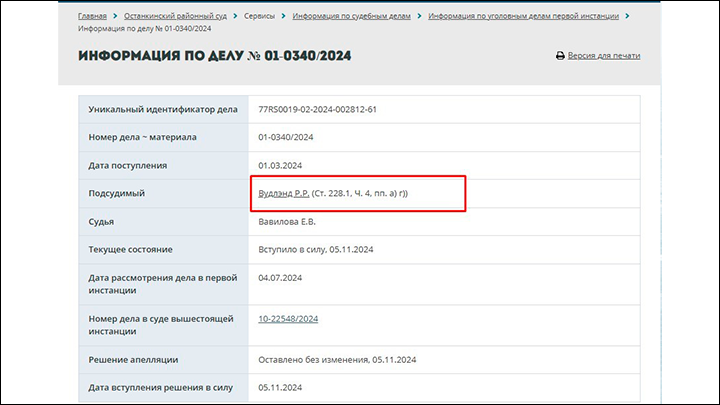The image size is (720, 405).
Task: Select the case identifier 77RS0019-02-2024-002812-61
Action: click(x=317, y=109)
